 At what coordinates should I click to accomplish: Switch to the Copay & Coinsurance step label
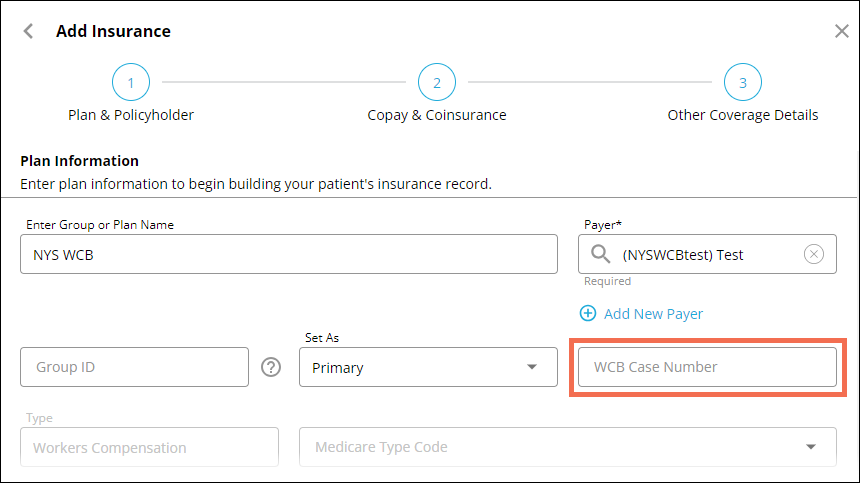coord(437,115)
